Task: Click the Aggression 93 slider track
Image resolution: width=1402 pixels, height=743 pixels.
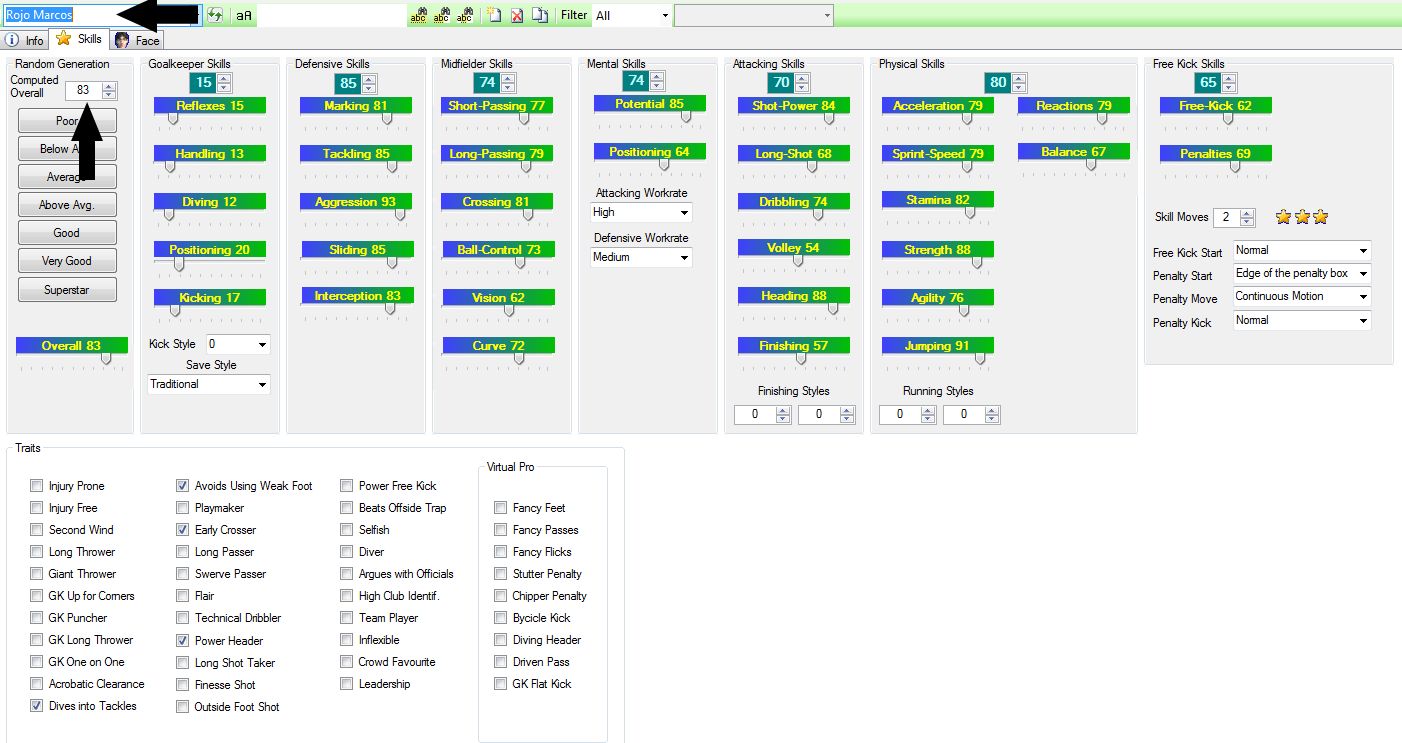Action: [355, 214]
